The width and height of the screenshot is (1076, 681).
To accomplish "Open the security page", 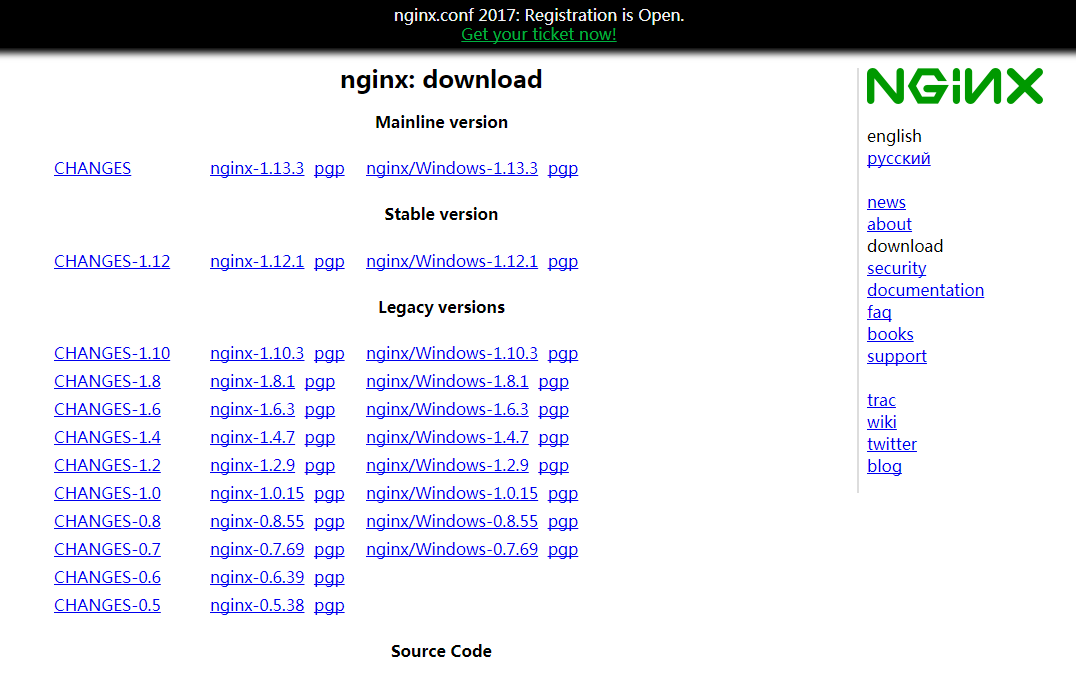I will [x=896, y=269].
